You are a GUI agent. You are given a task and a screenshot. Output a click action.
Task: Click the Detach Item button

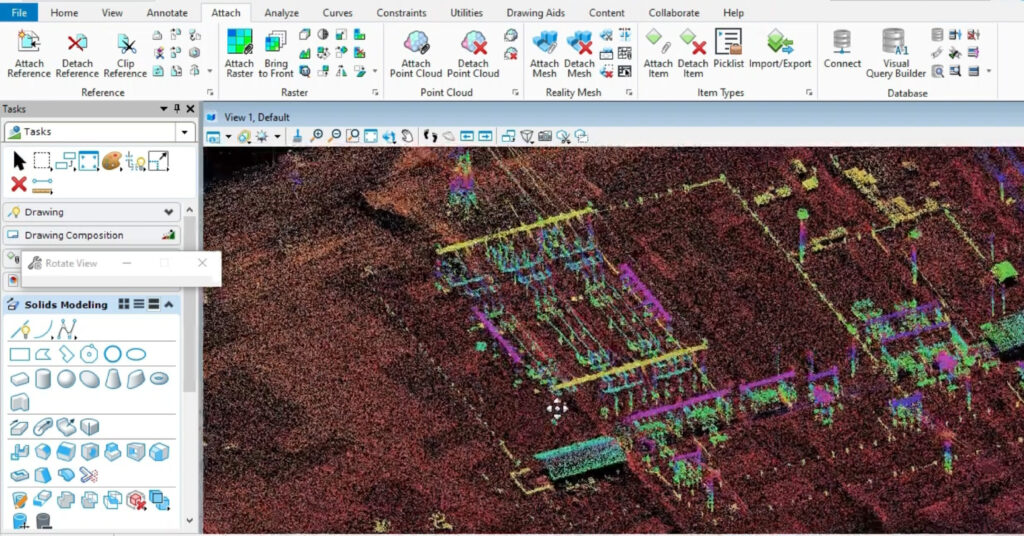[x=692, y=55]
